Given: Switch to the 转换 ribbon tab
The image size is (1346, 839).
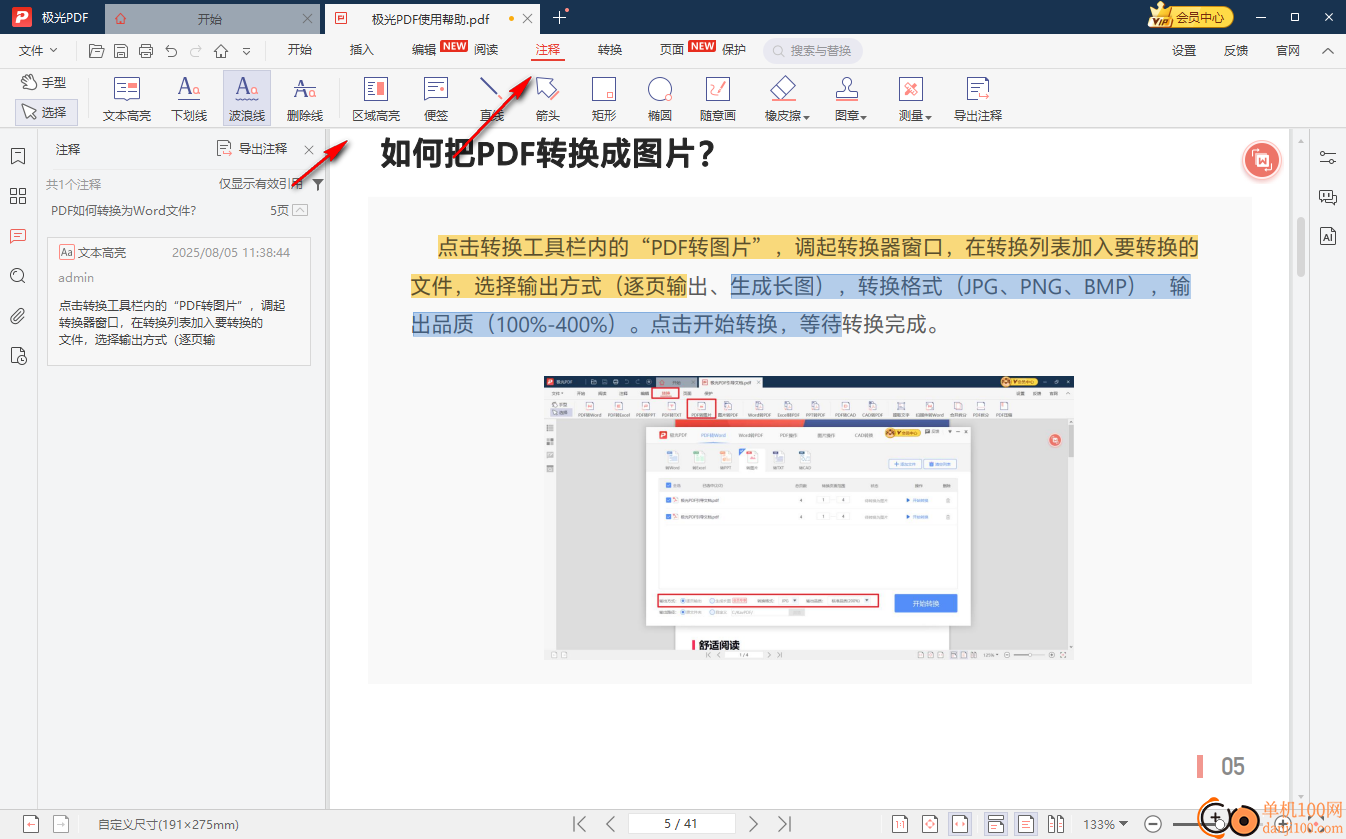Looking at the screenshot, I should point(610,50).
